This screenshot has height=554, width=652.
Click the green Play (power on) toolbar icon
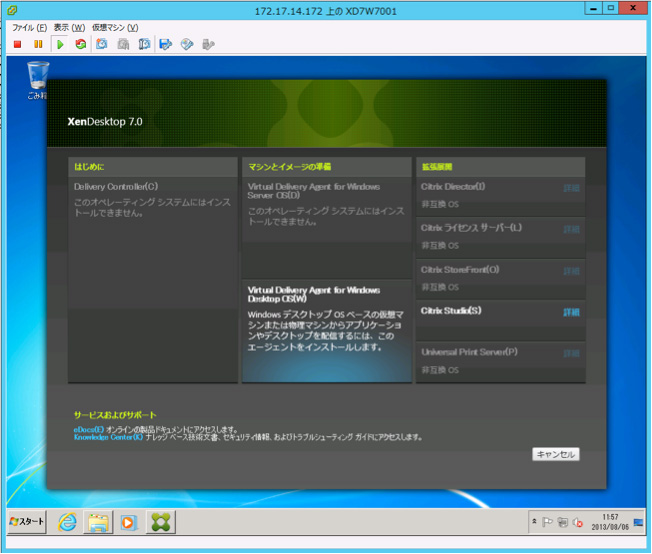click(60, 44)
